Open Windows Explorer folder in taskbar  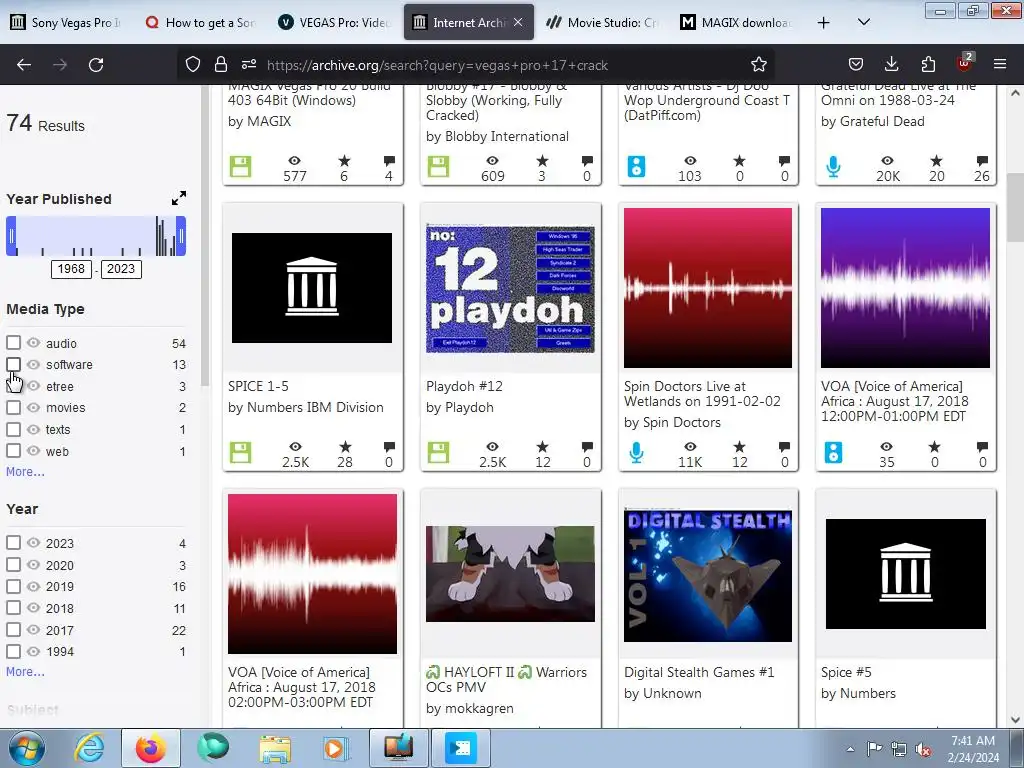[x=275, y=748]
